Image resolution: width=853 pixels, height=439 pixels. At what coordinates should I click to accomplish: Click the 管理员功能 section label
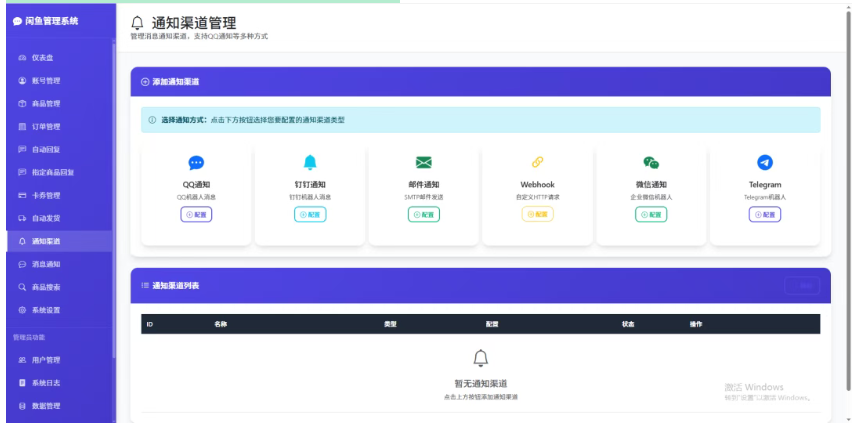[29, 337]
